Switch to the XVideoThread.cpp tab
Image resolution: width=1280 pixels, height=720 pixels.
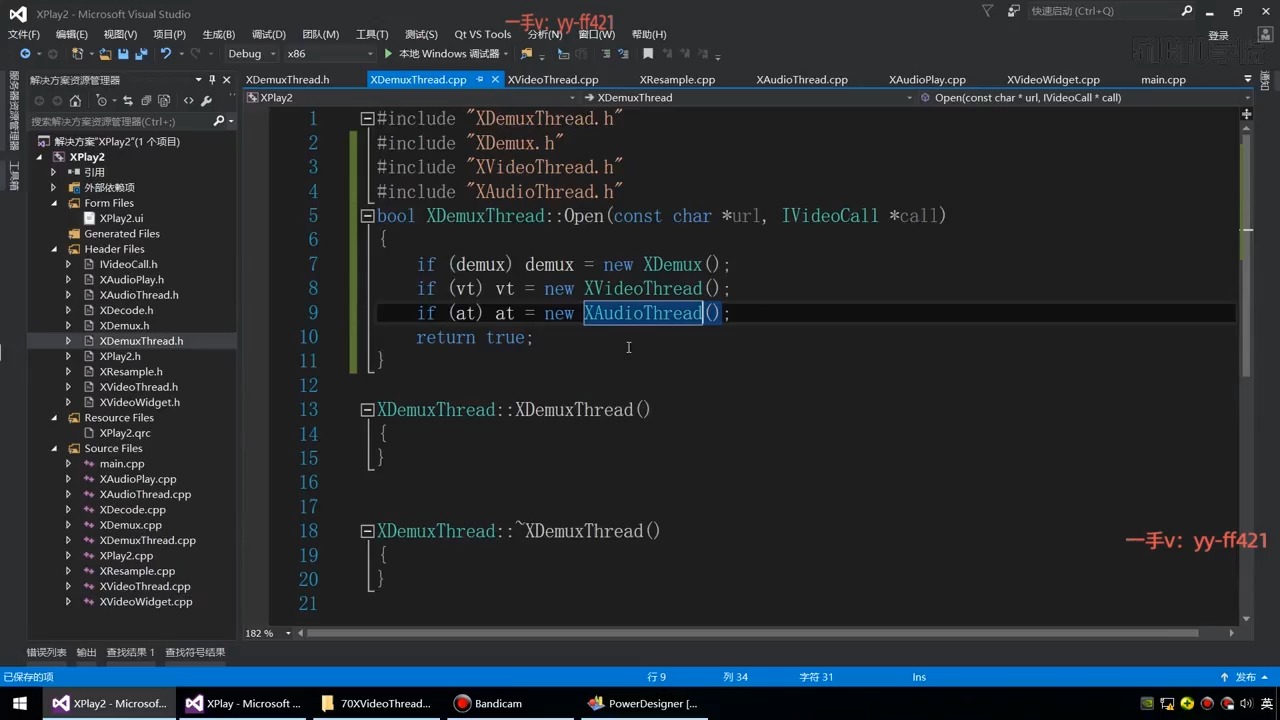pyautogui.click(x=553, y=79)
